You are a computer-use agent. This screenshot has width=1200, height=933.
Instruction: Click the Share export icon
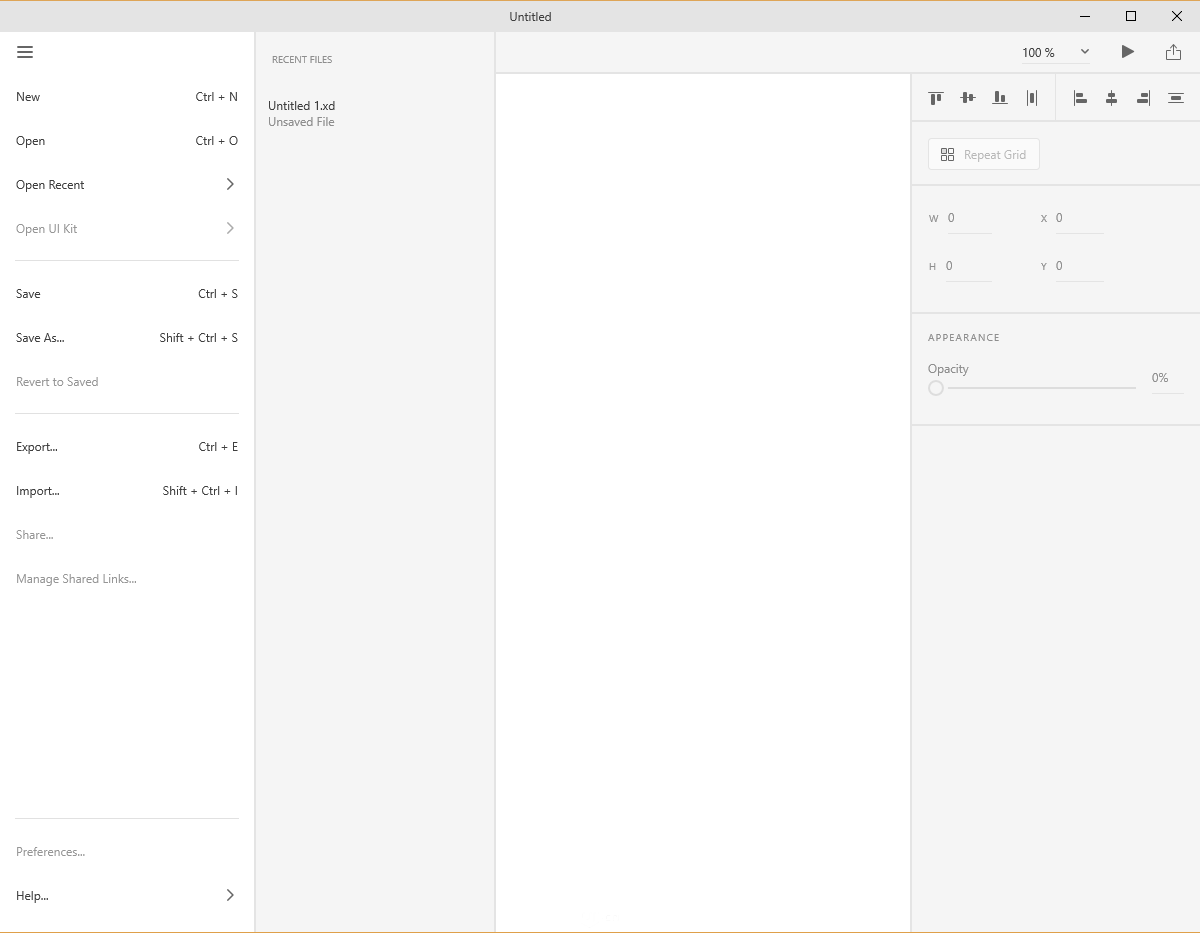1173,51
